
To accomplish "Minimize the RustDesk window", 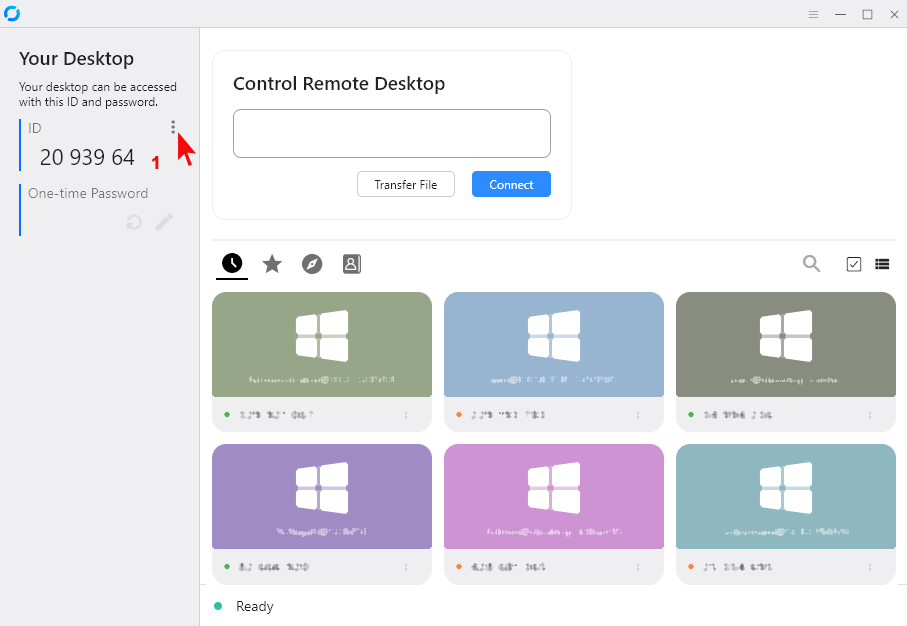I will (x=840, y=14).
